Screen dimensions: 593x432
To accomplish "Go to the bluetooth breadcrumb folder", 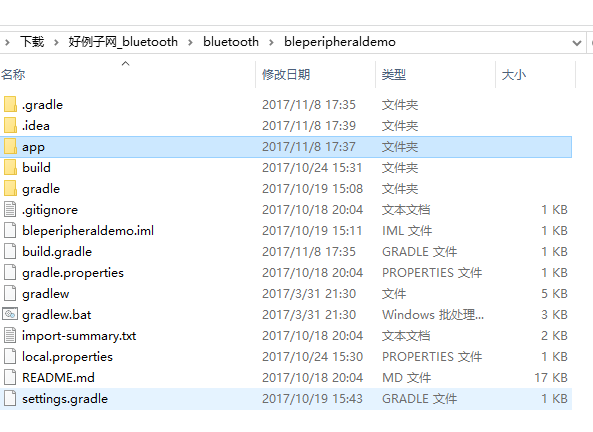I will [x=231, y=42].
